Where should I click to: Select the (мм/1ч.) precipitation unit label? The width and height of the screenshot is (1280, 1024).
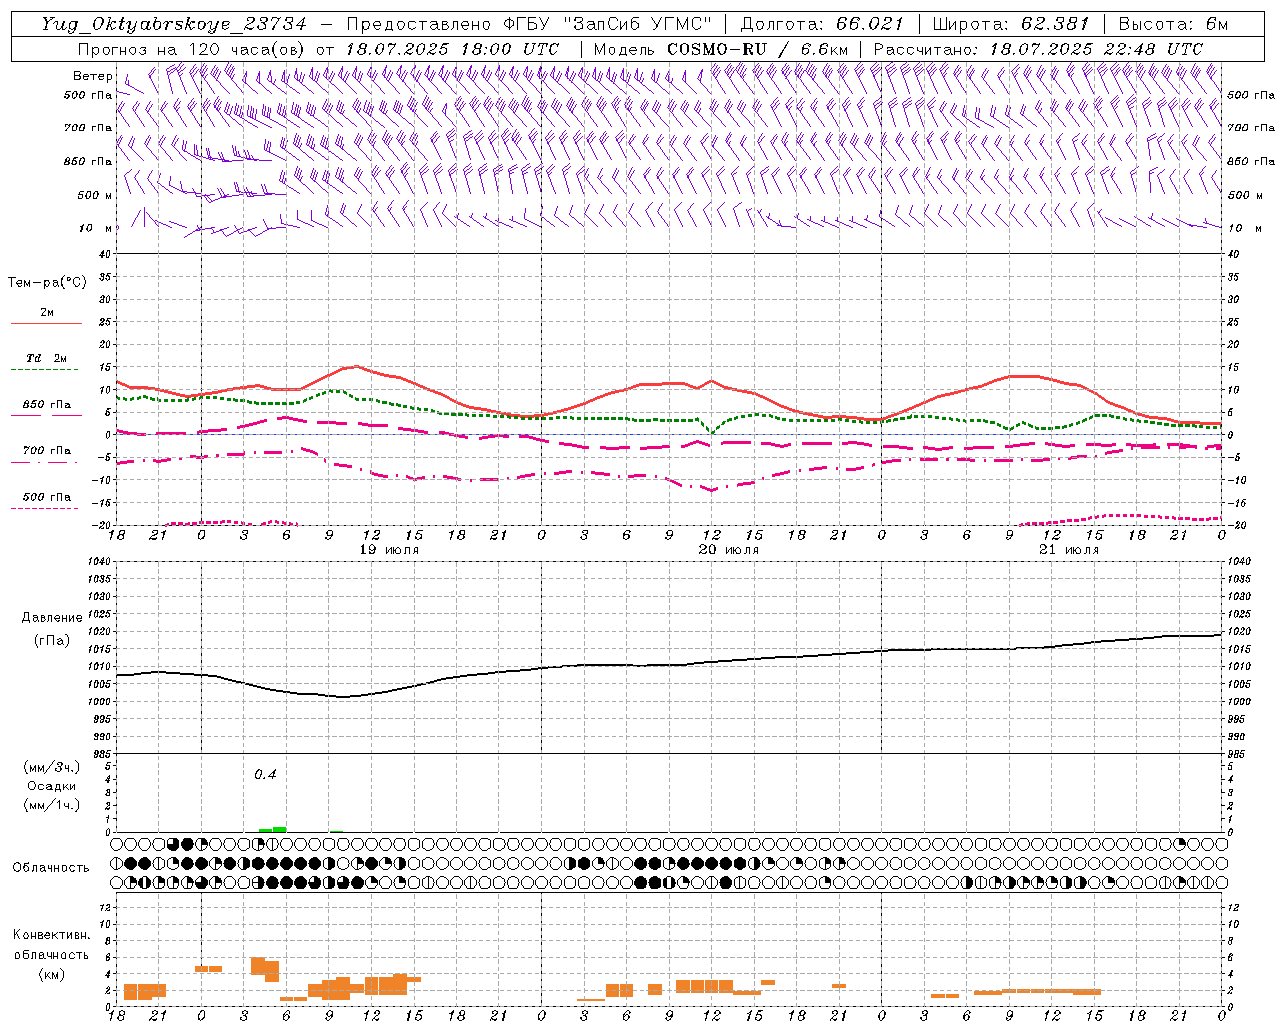(52, 805)
